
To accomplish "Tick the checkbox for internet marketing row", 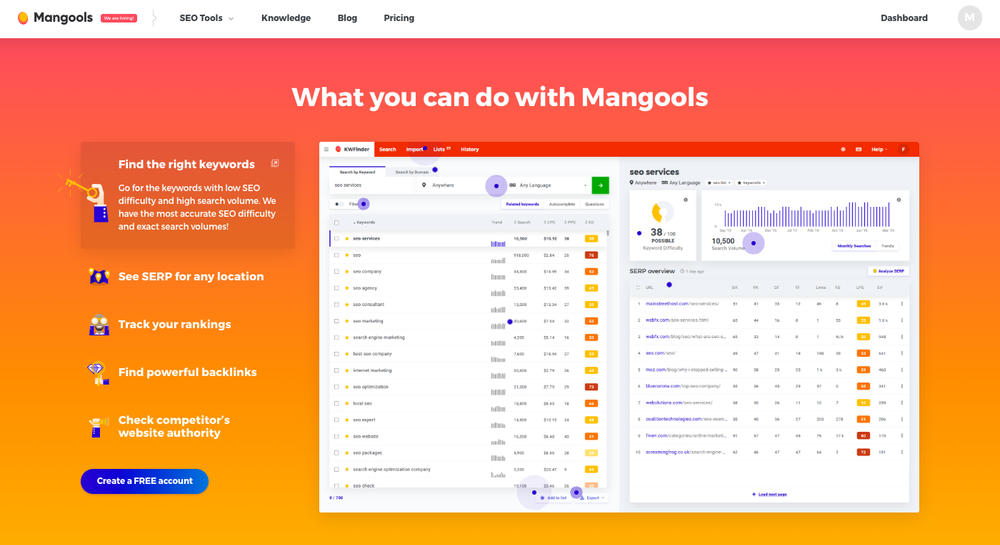I will pyautogui.click(x=337, y=370).
